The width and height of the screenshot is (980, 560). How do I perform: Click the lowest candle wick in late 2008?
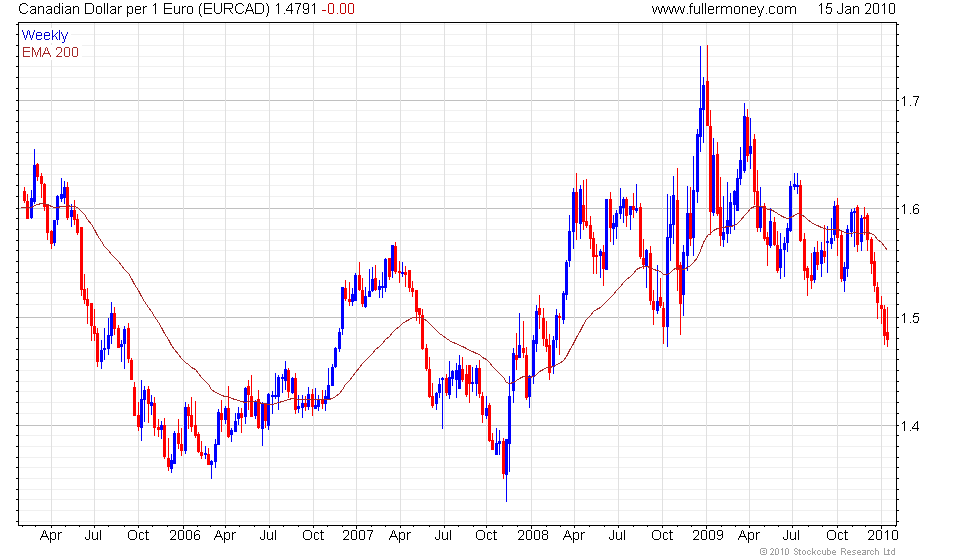pos(506,499)
